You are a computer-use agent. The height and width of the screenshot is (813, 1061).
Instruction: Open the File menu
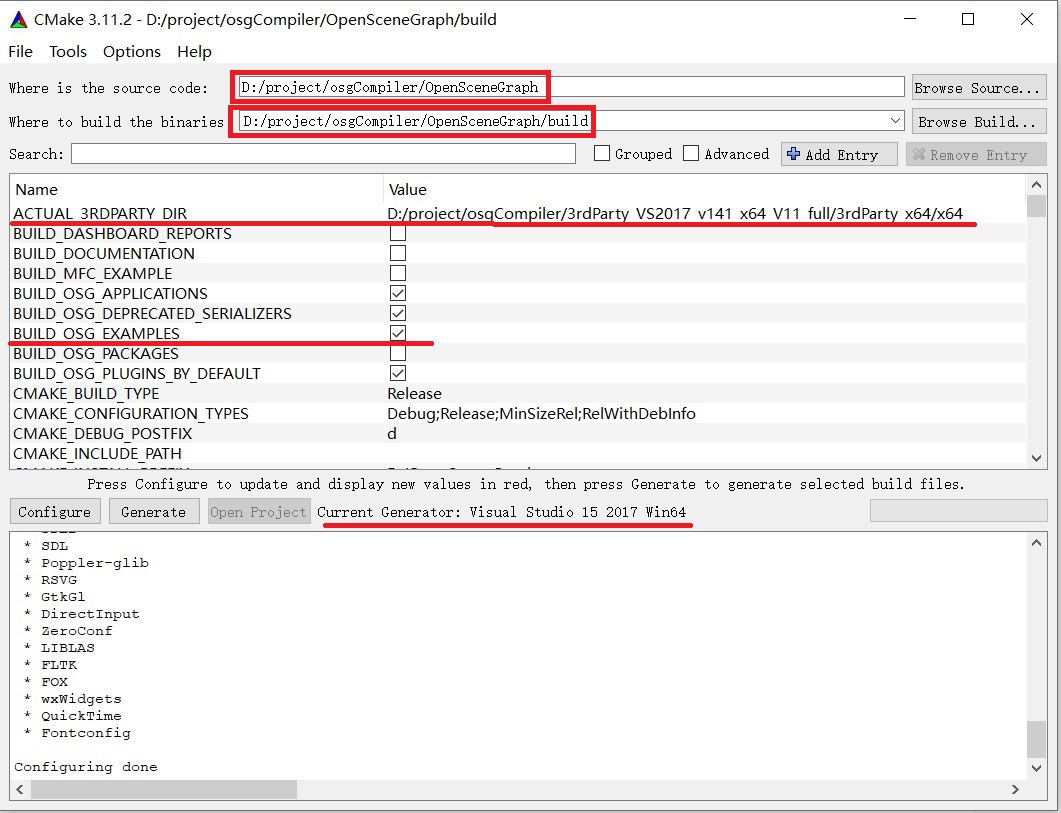click(20, 51)
